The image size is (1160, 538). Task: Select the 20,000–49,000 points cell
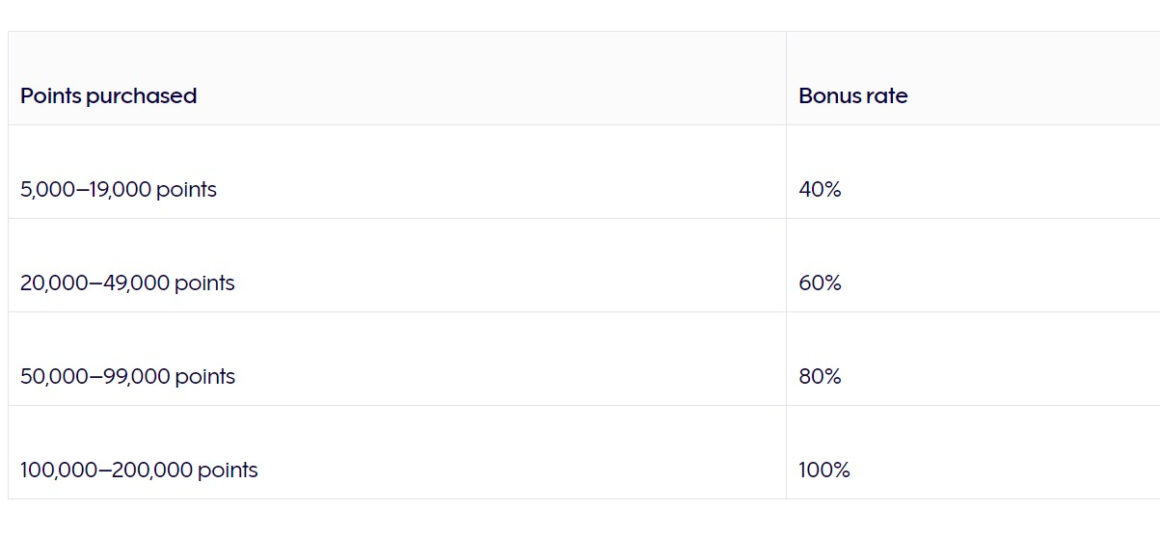[x=397, y=265]
